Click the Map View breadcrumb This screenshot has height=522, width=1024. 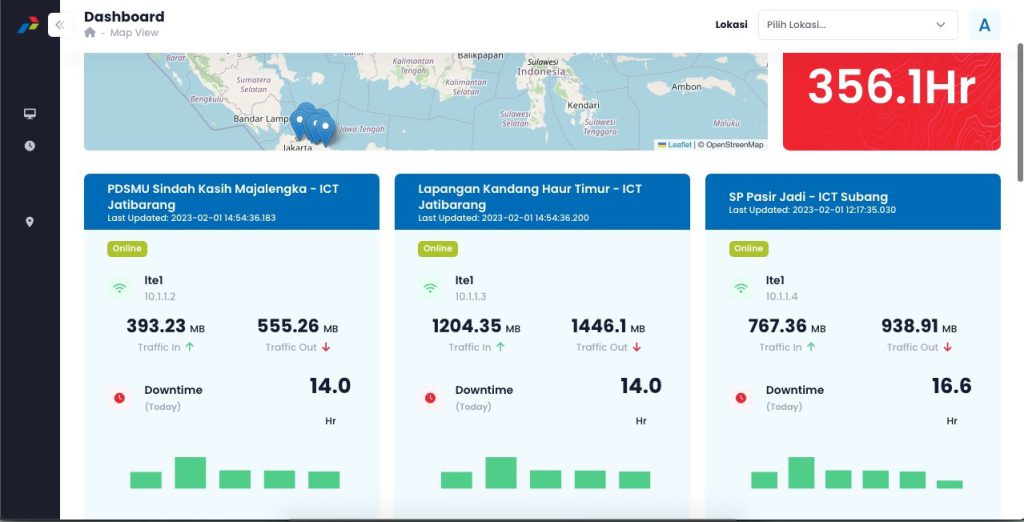click(134, 33)
